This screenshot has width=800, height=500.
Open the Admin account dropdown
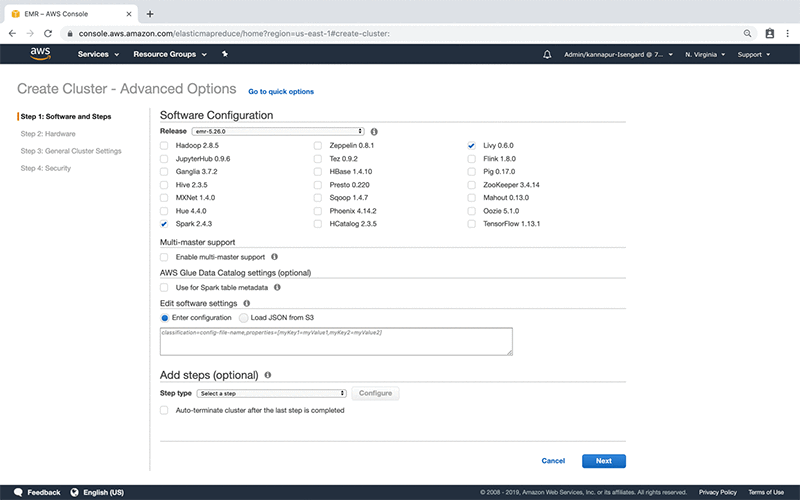tap(618, 55)
